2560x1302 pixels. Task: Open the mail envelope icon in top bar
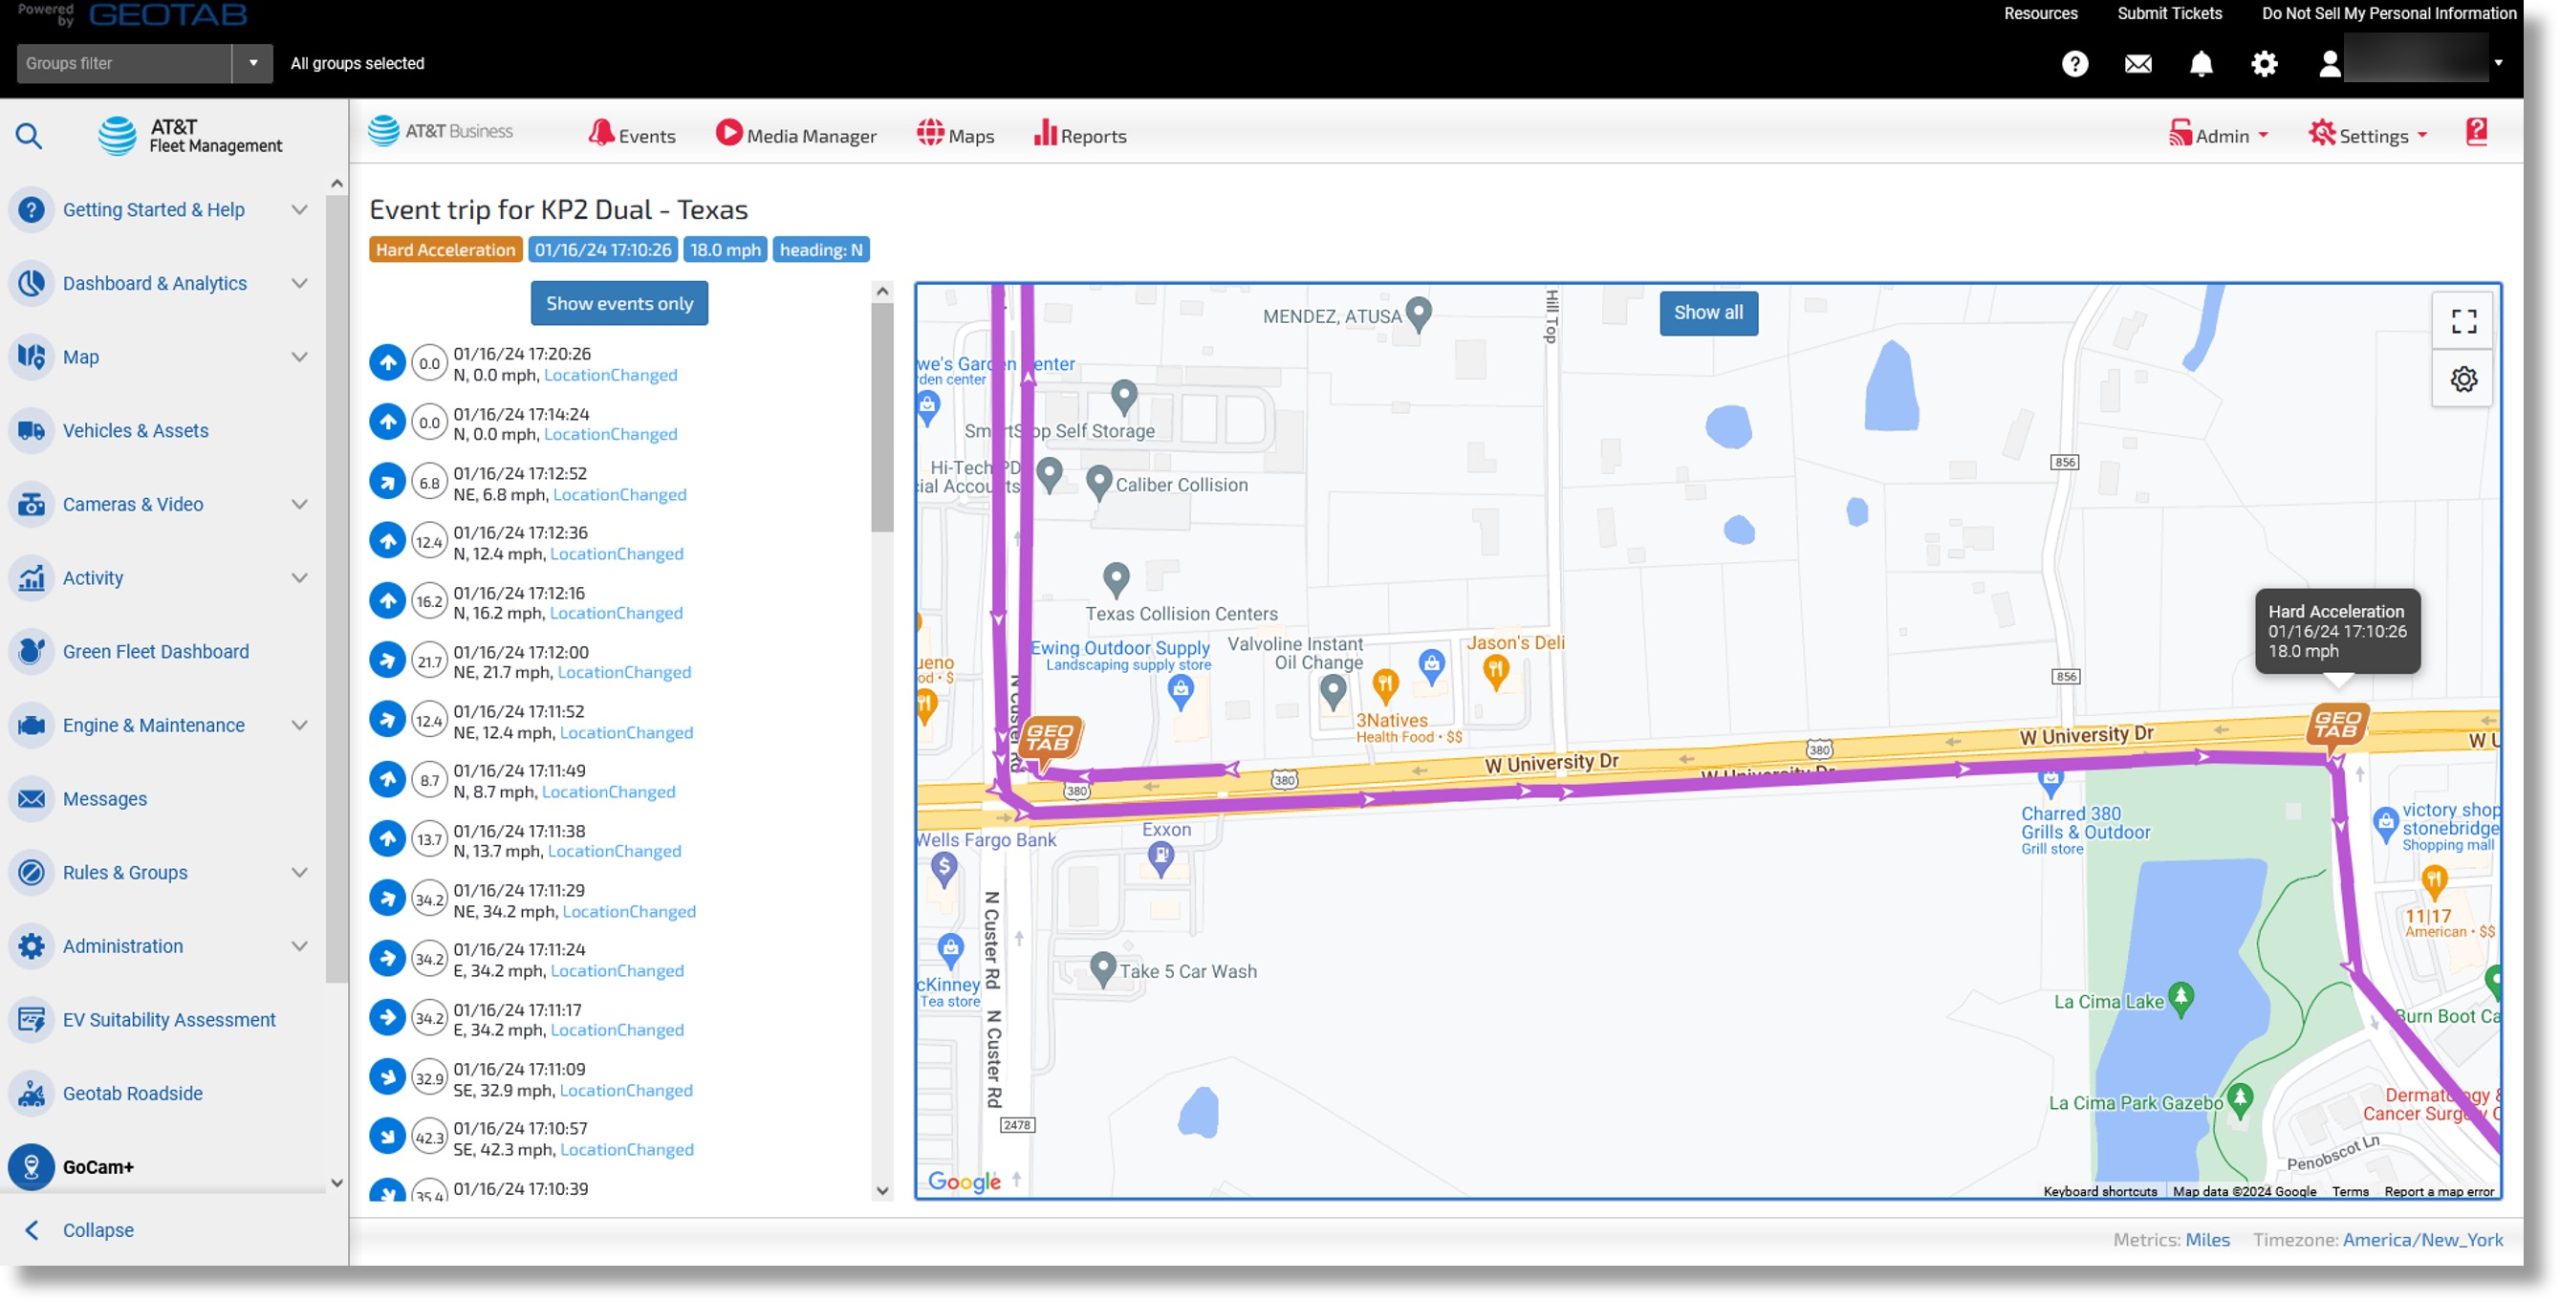tap(2138, 64)
